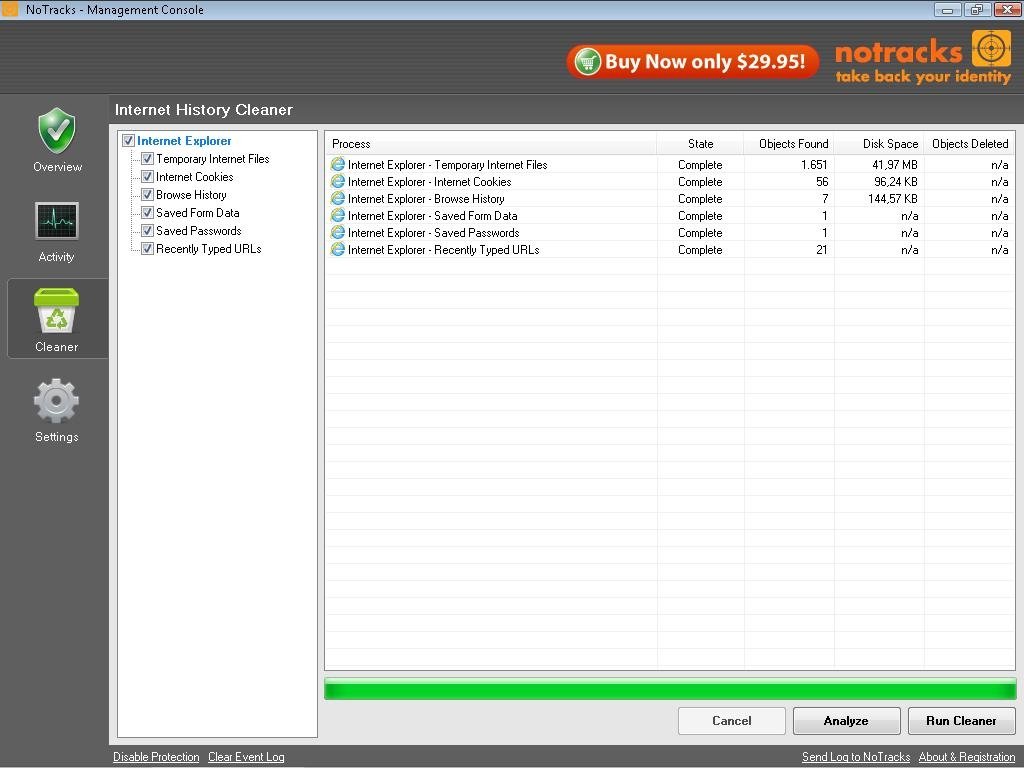Image resolution: width=1024 pixels, height=768 pixels.
Task: Click the Recently Typed URLs row IE icon
Action: tap(338, 249)
